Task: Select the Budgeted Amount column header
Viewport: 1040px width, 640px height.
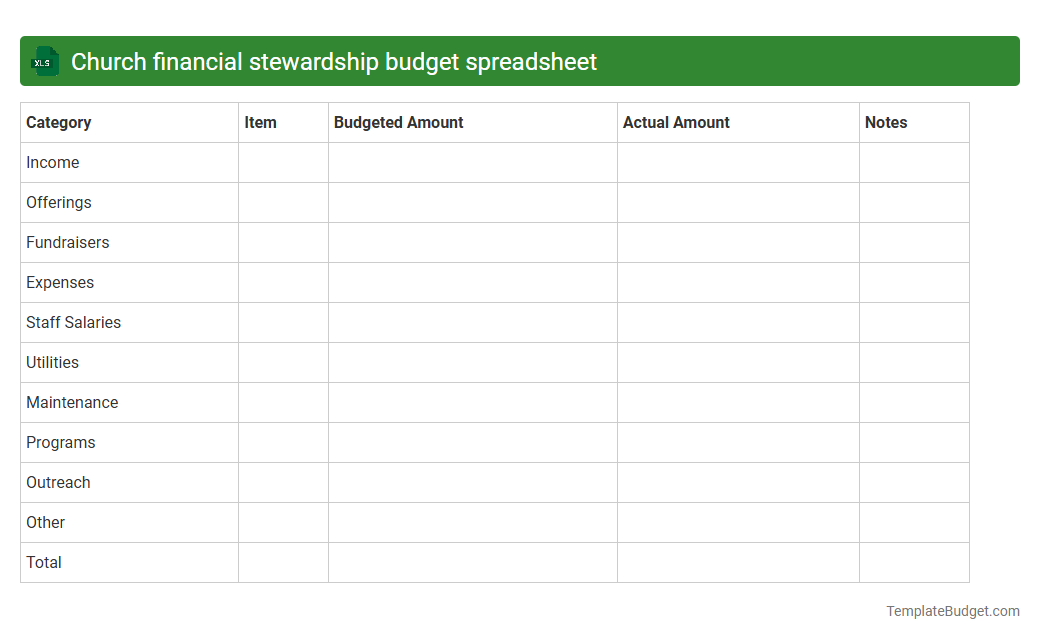Action: coord(398,122)
